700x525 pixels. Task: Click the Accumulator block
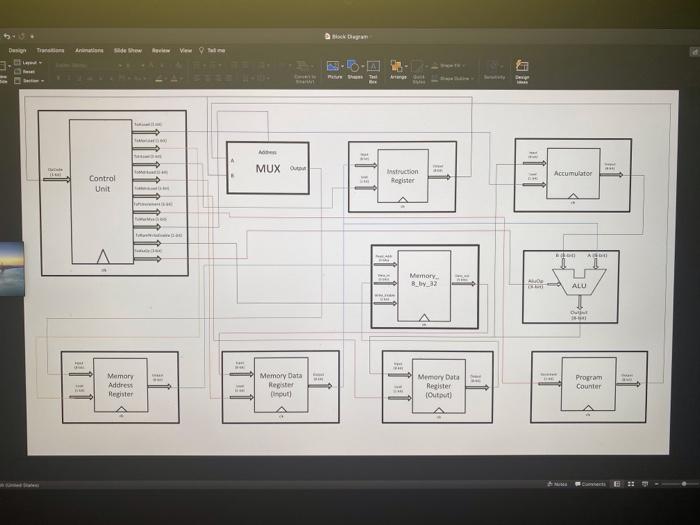(x=573, y=173)
